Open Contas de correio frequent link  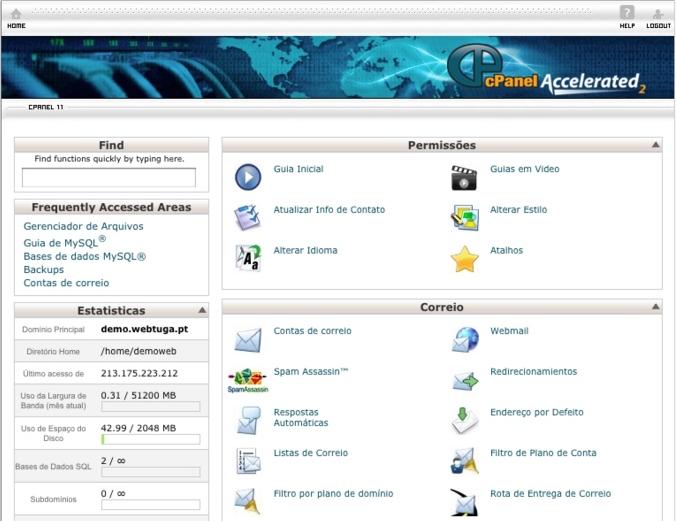click(x=66, y=283)
